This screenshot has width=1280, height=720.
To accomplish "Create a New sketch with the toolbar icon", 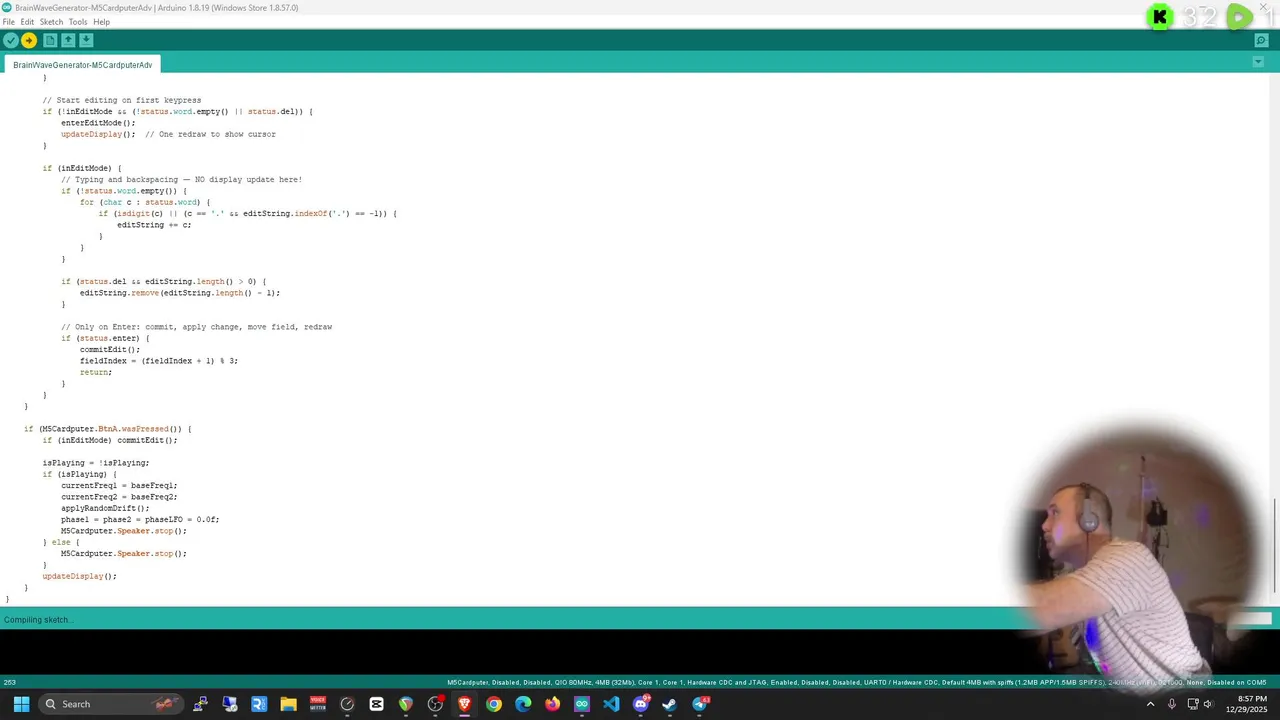I will click(49, 40).
